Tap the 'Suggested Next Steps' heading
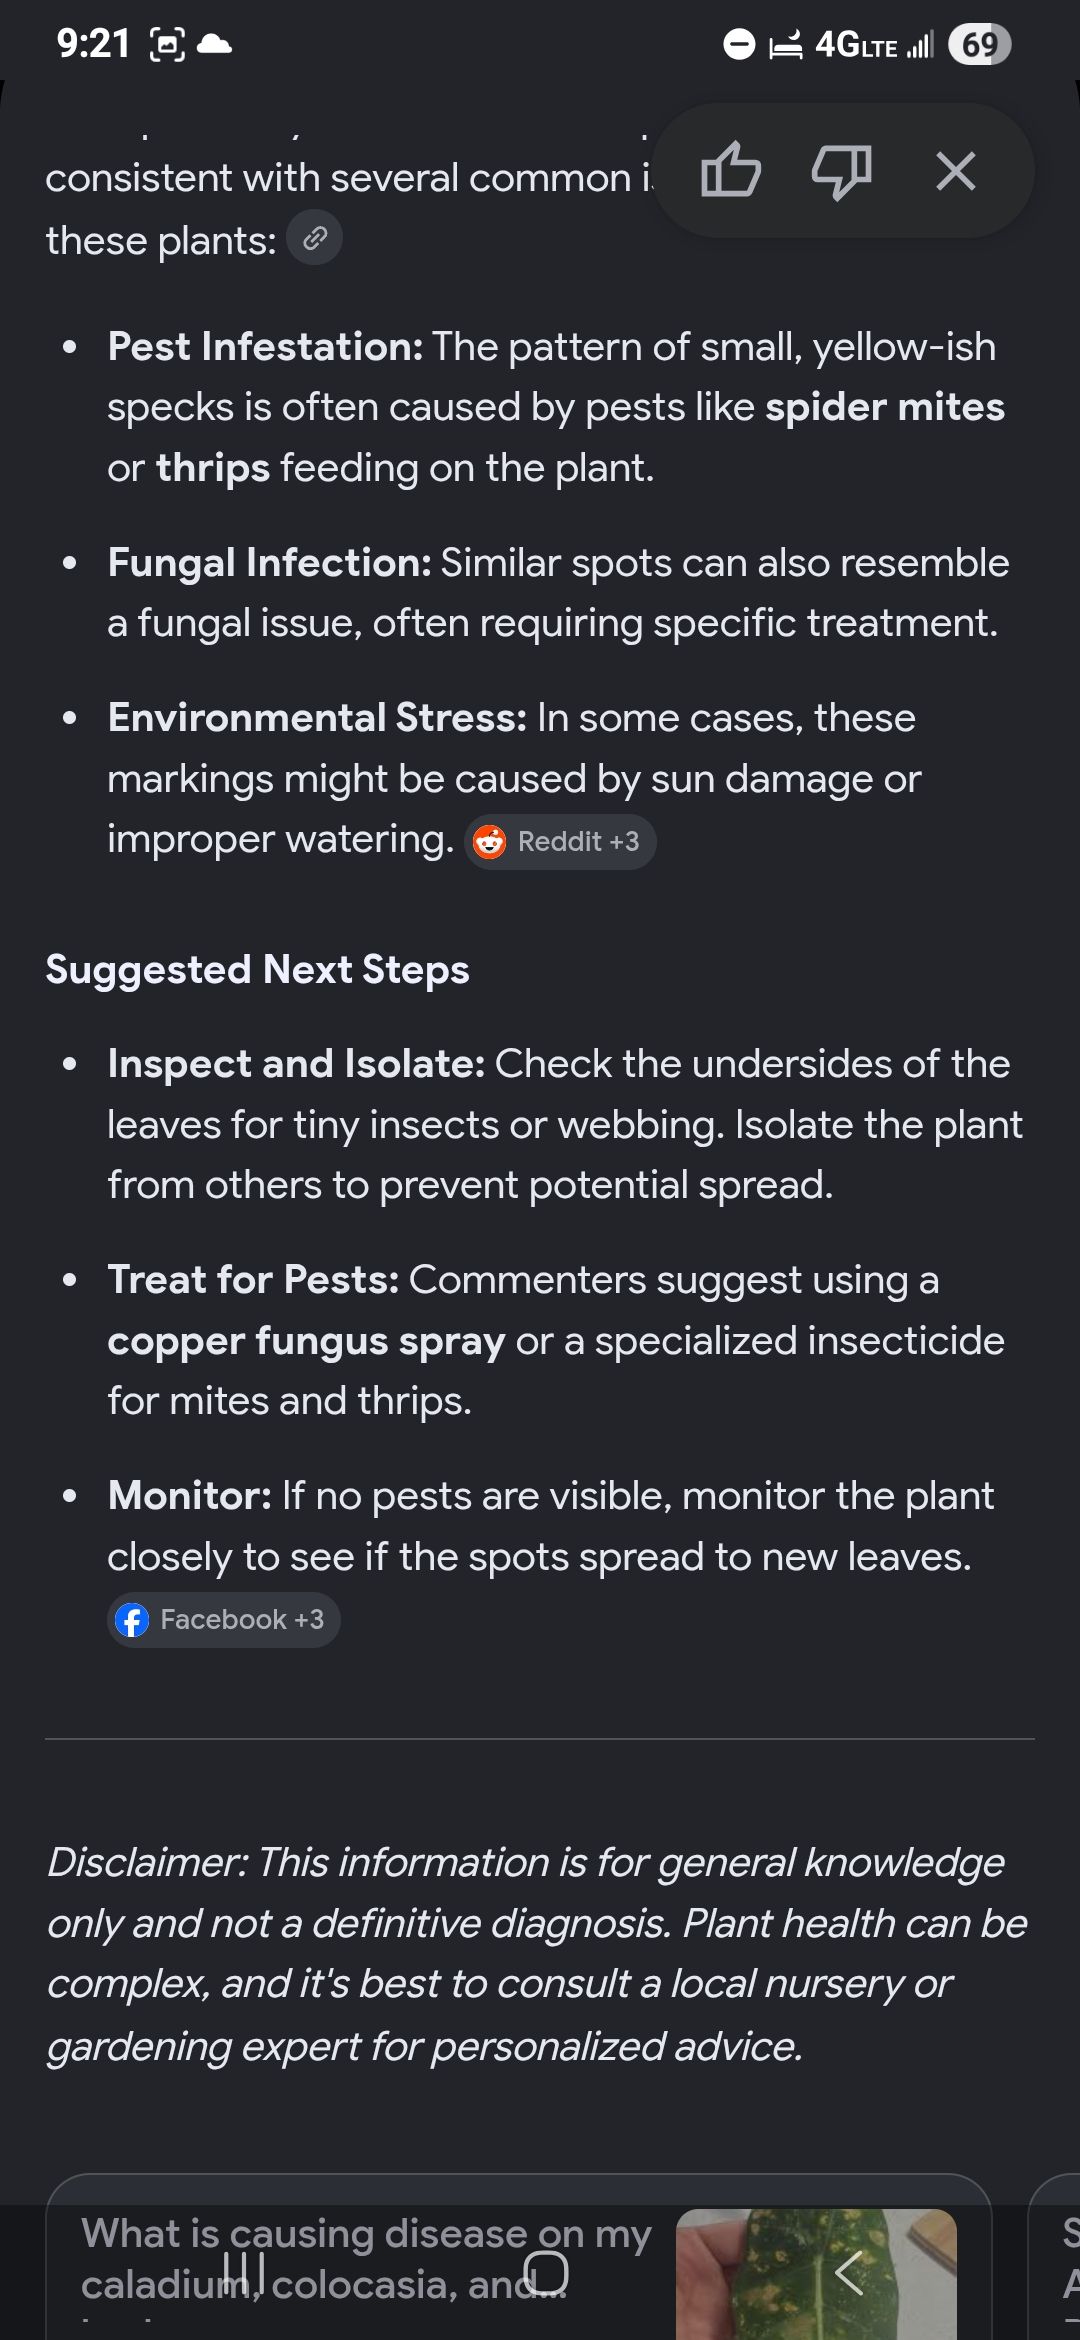1080x2340 pixels. coord(258,970)
